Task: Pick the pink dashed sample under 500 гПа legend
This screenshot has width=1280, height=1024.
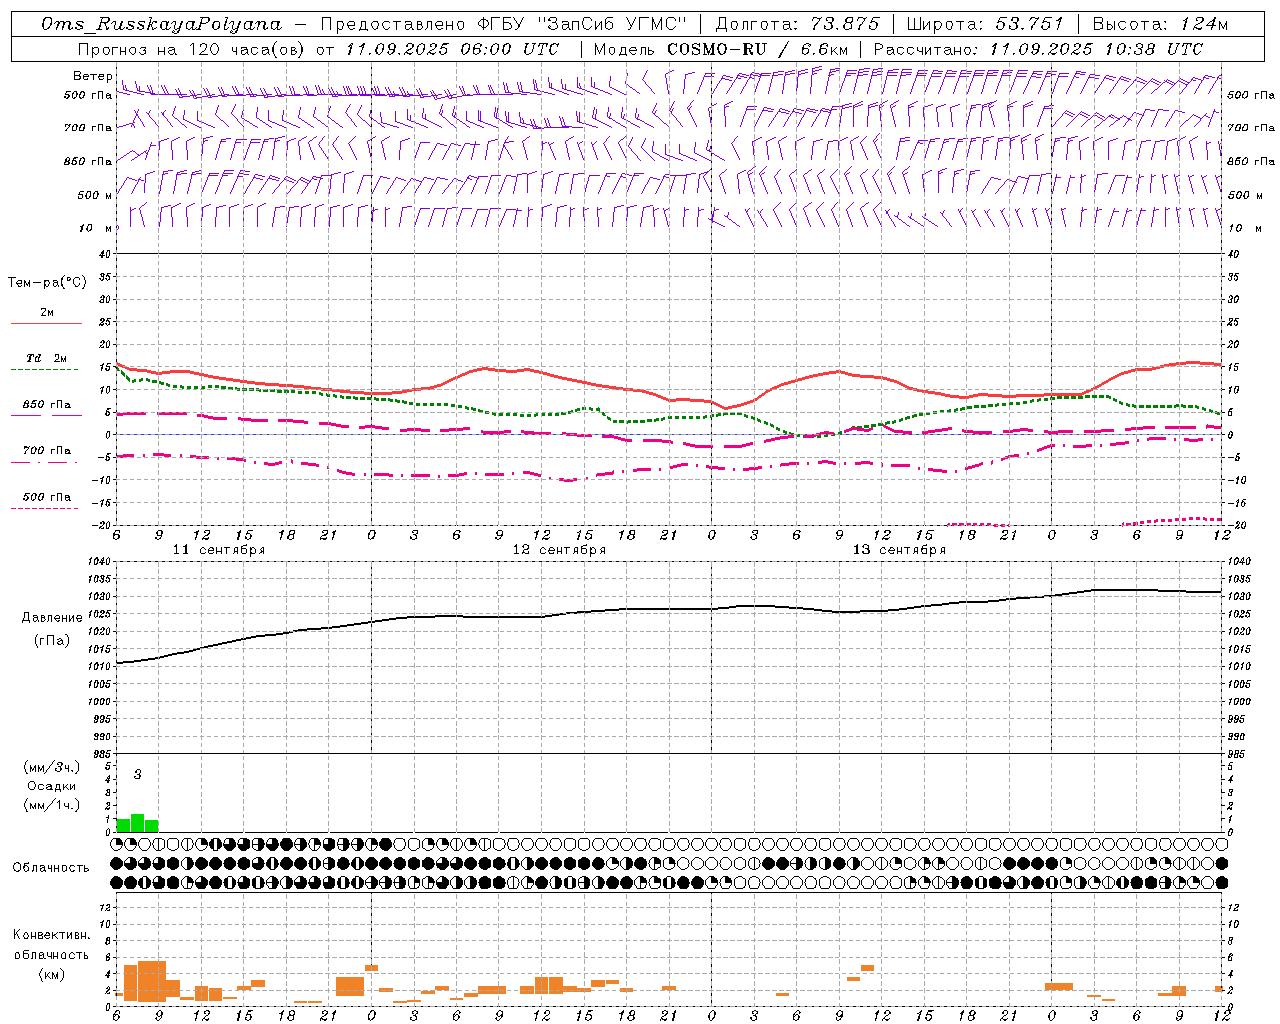Action: click(45, 508)
